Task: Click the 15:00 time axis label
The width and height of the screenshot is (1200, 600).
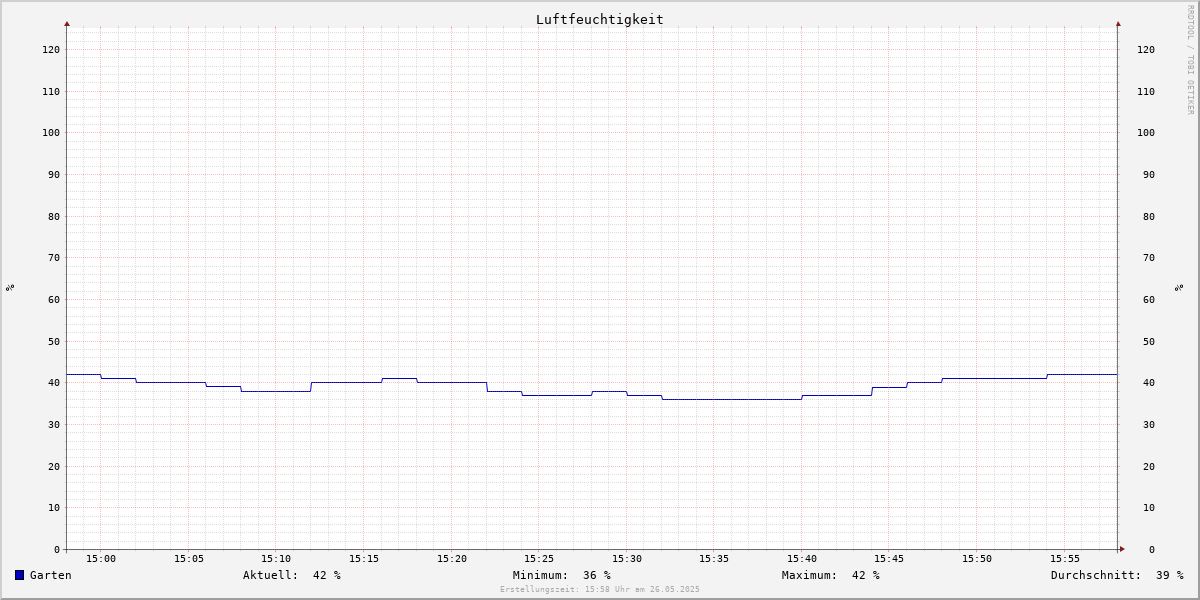Action: pos(101,559)
